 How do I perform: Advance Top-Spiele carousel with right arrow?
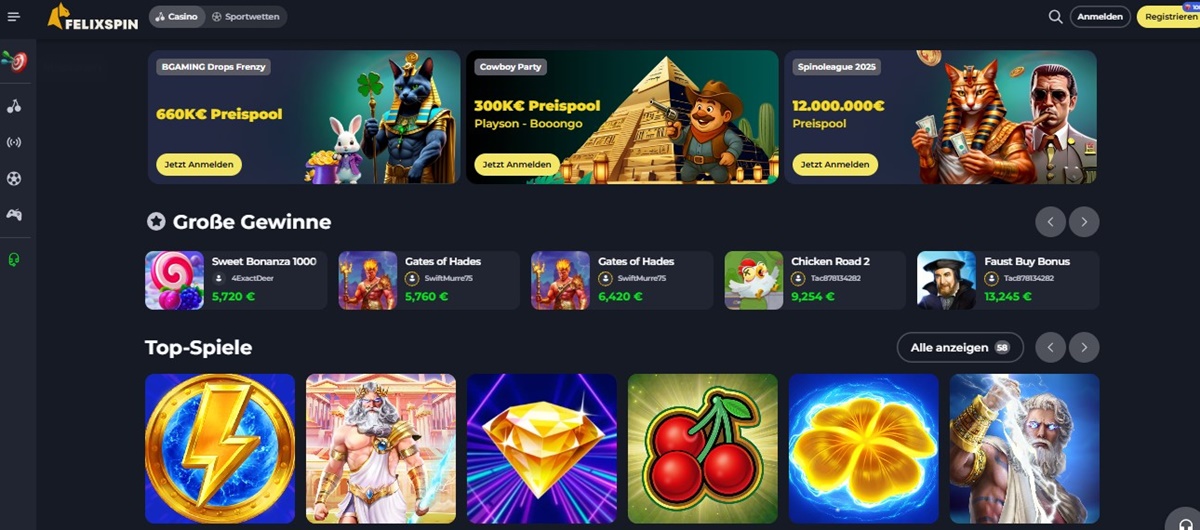1084,347
